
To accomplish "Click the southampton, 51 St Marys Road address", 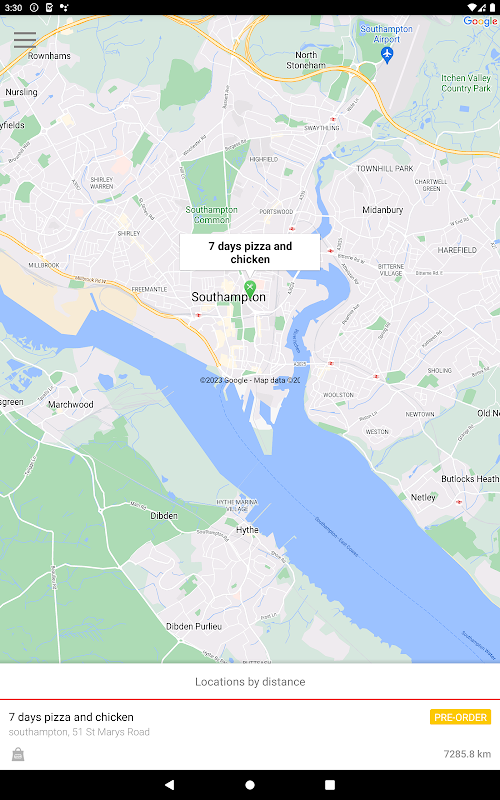I will (x=79, y=732).
